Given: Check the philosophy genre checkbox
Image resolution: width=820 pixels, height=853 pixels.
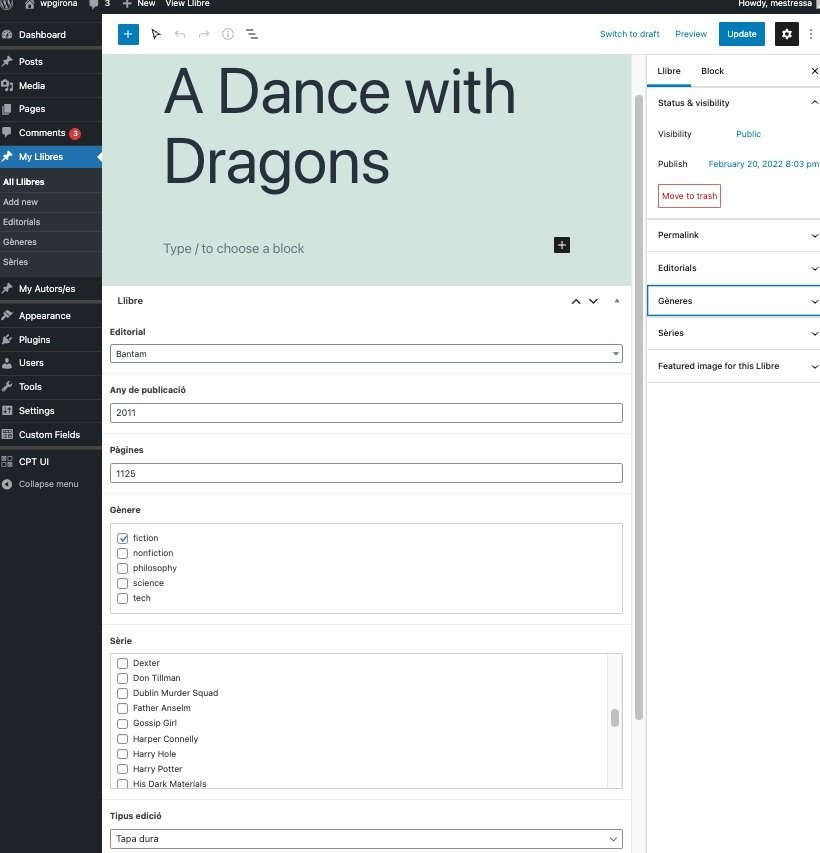Looking at the screenshot, I should click(x=122, y=568).
